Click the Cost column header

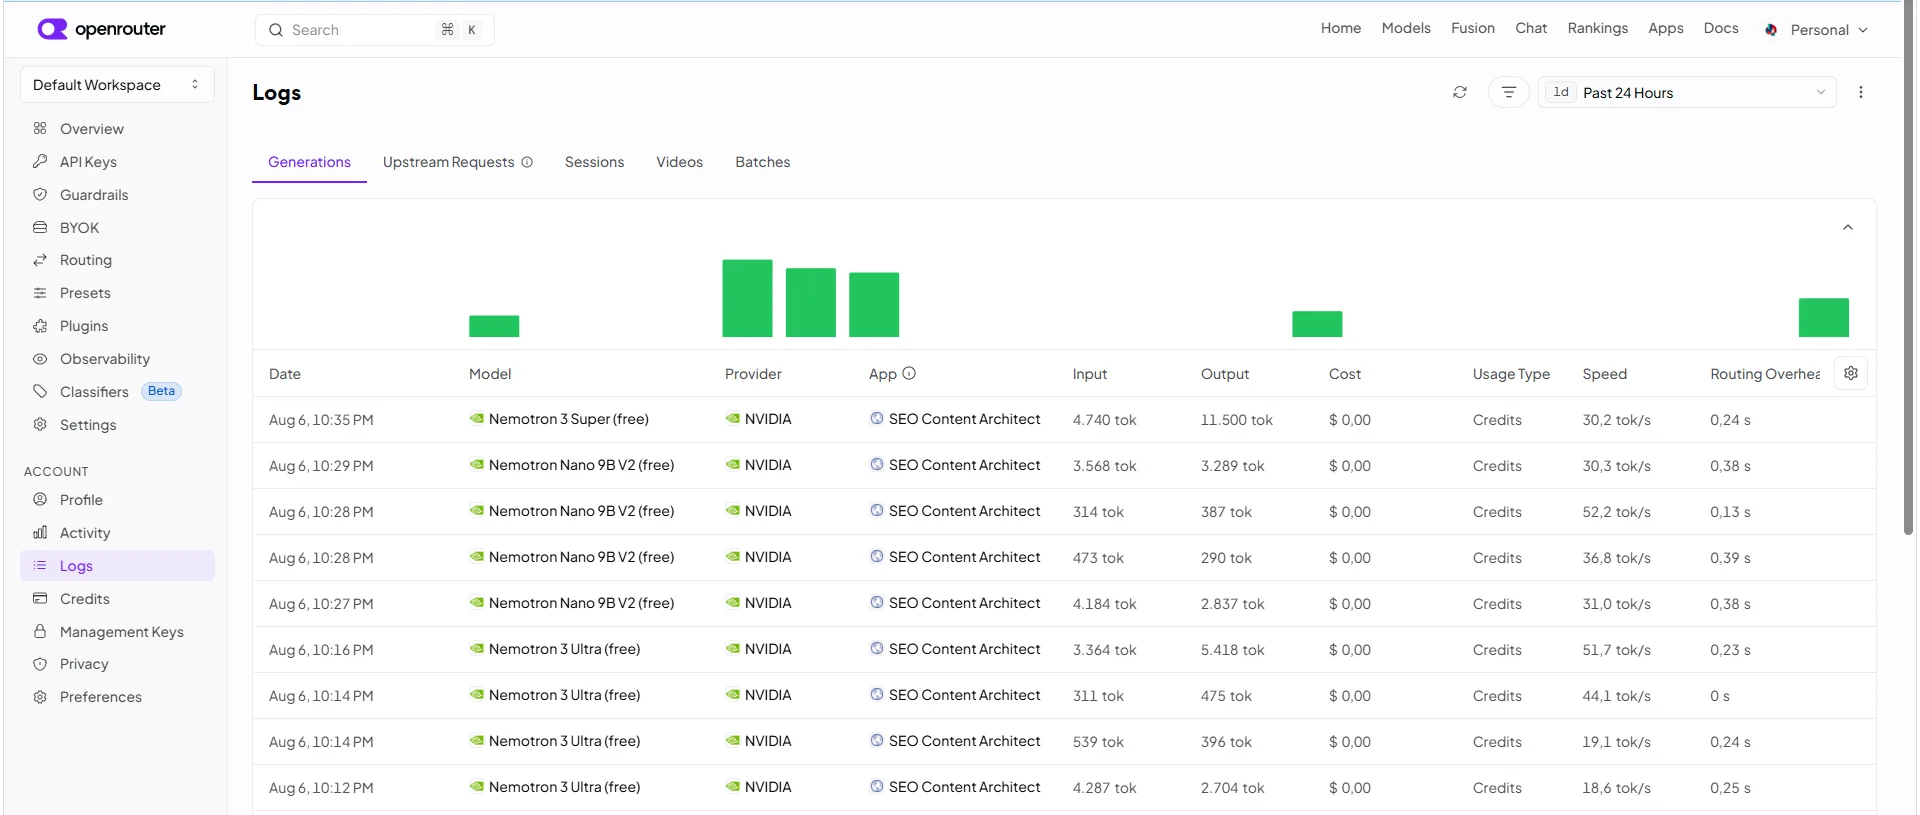[1345, 374]
